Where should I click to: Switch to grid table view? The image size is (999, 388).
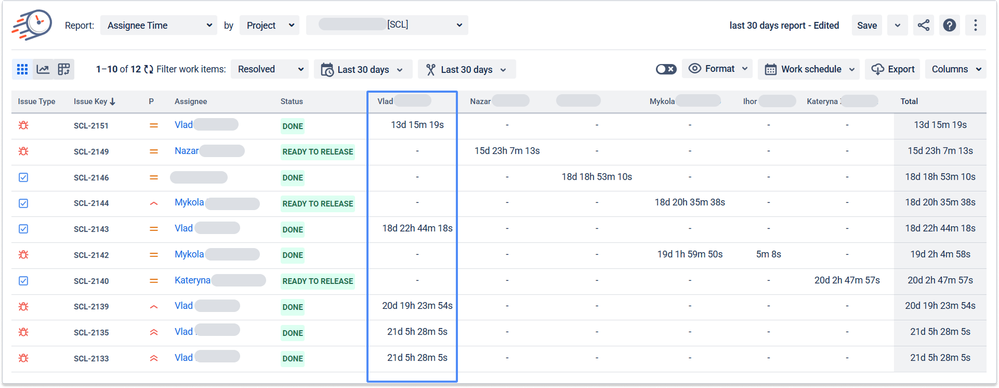[x=22, y=69]
